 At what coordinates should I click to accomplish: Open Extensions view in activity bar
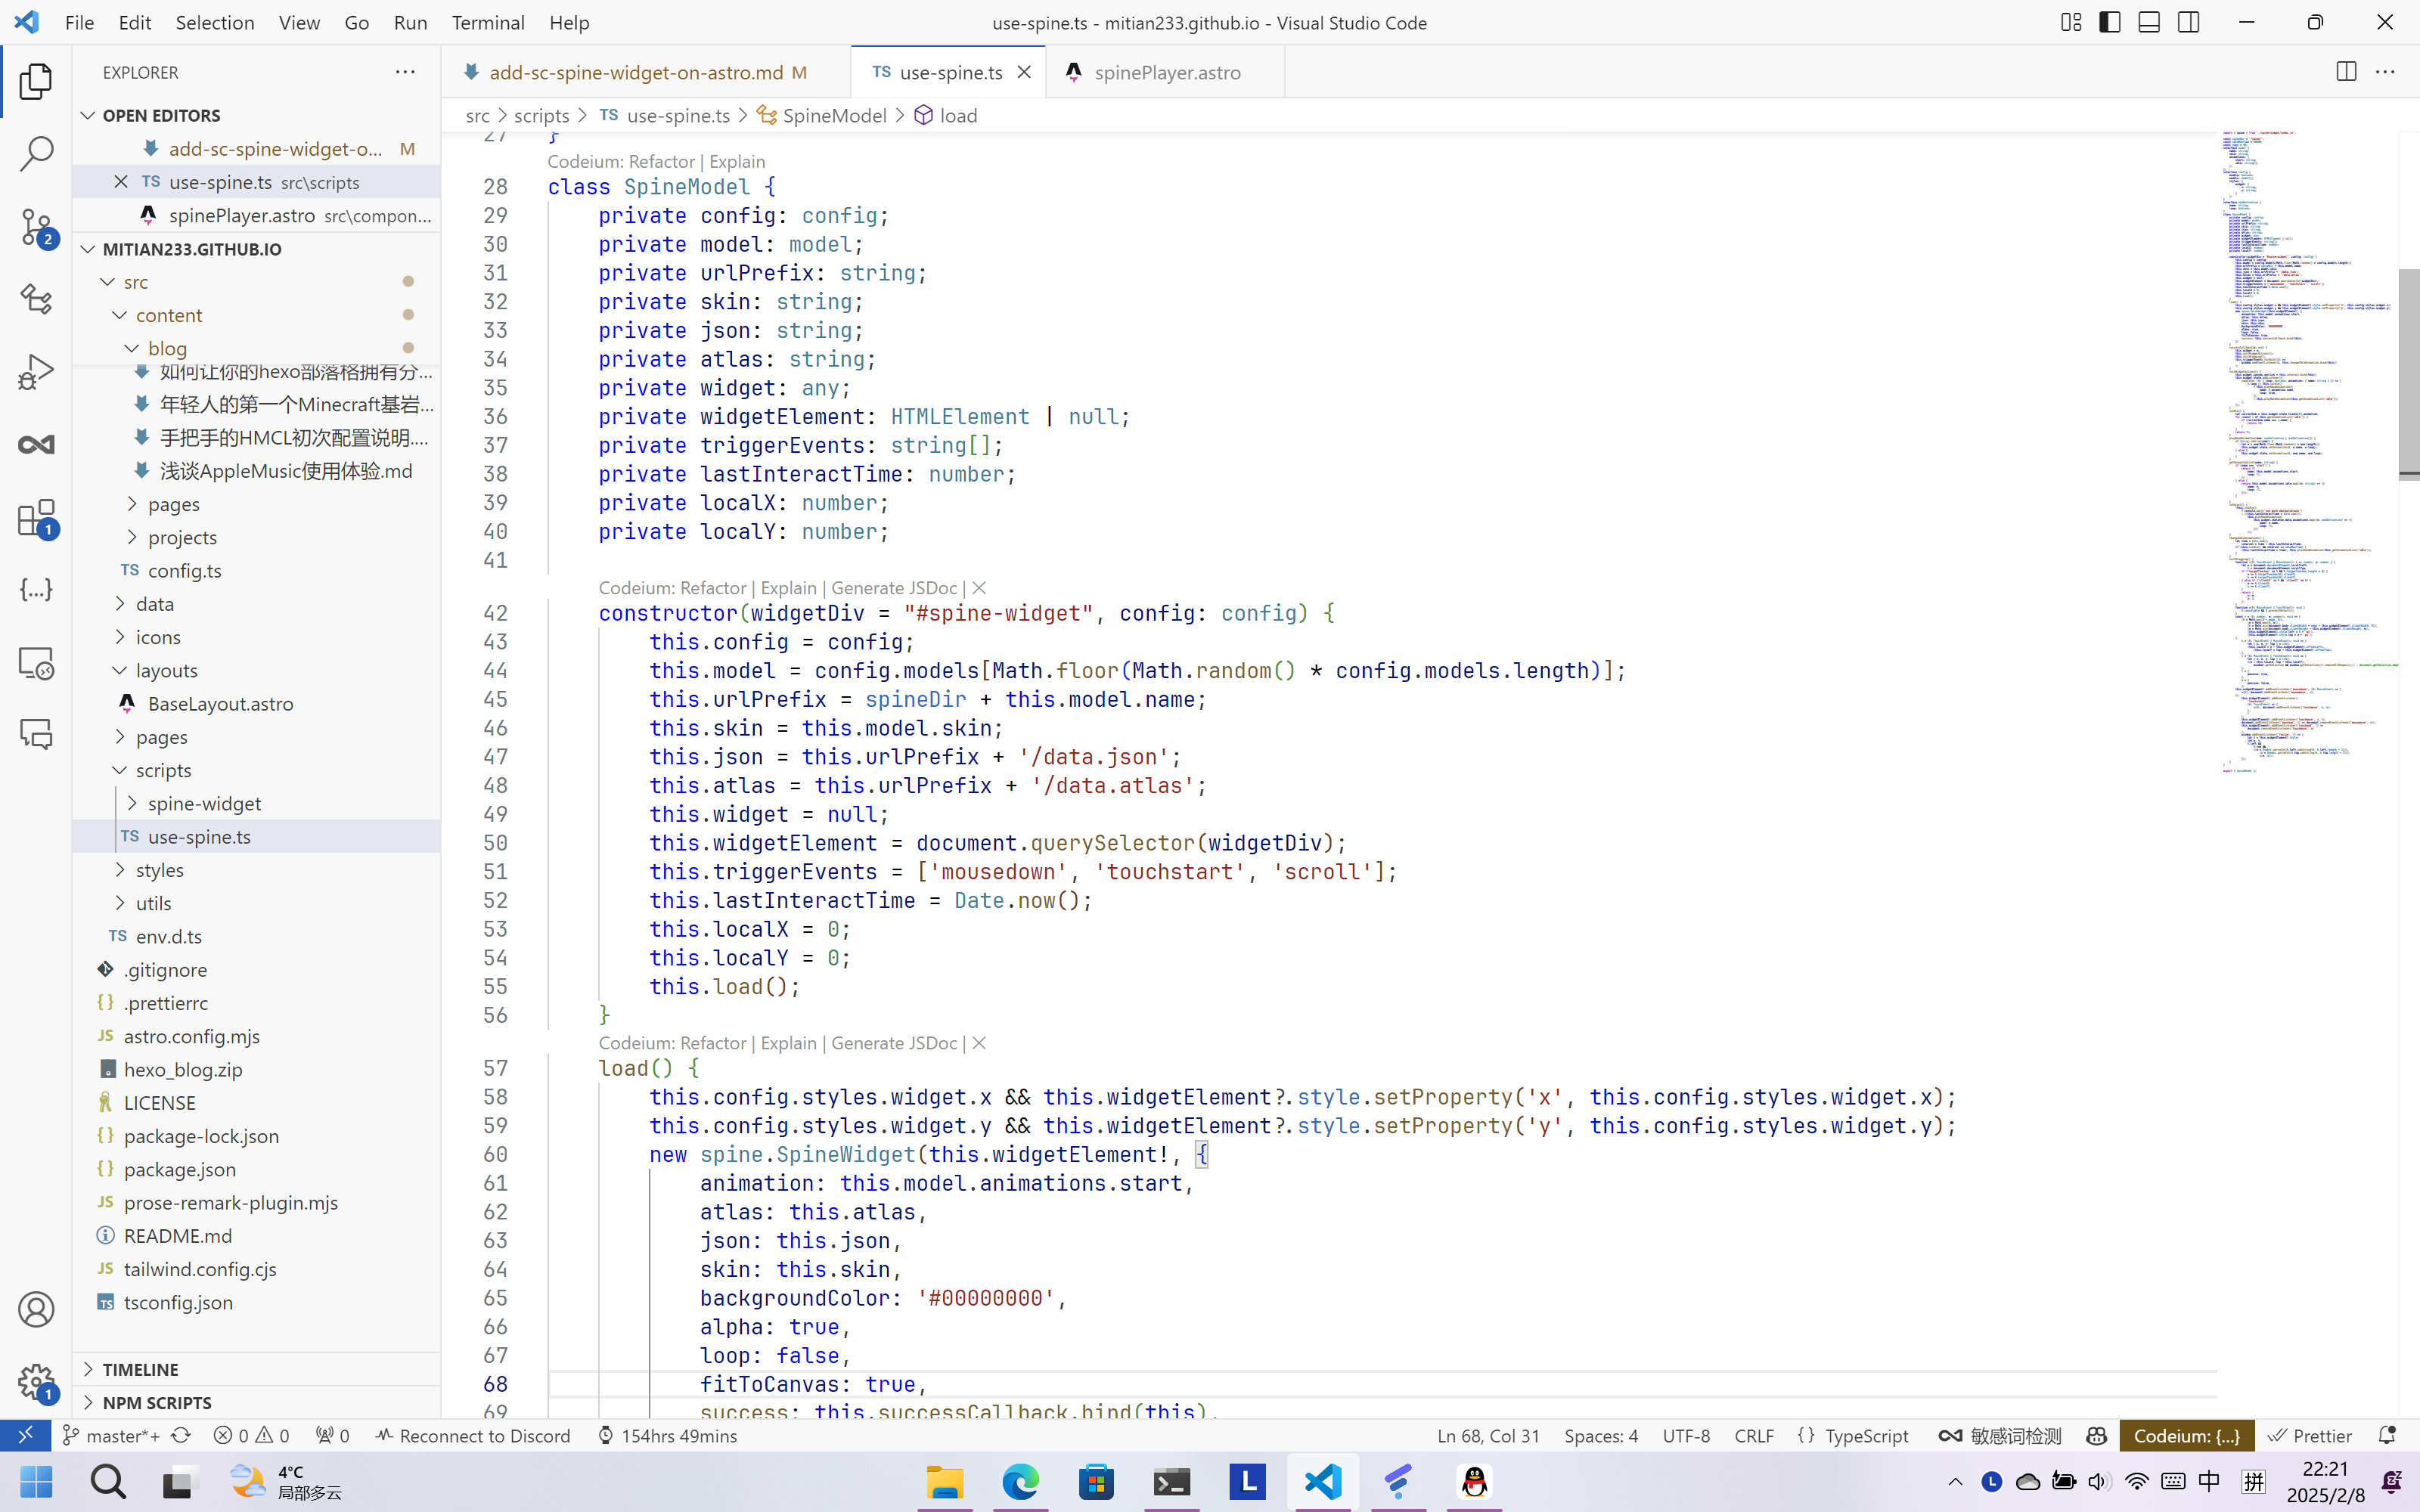[x=36, y=518]
